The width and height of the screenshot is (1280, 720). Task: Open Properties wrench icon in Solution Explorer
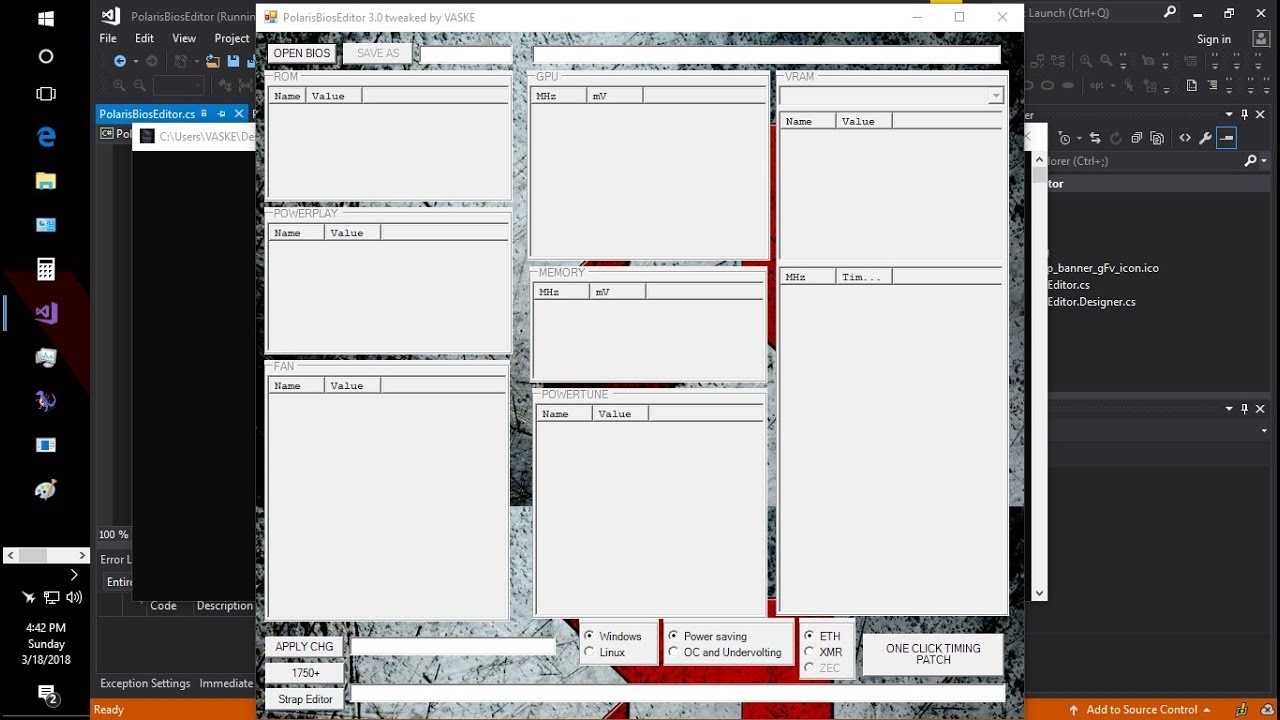coord(1206,138)
